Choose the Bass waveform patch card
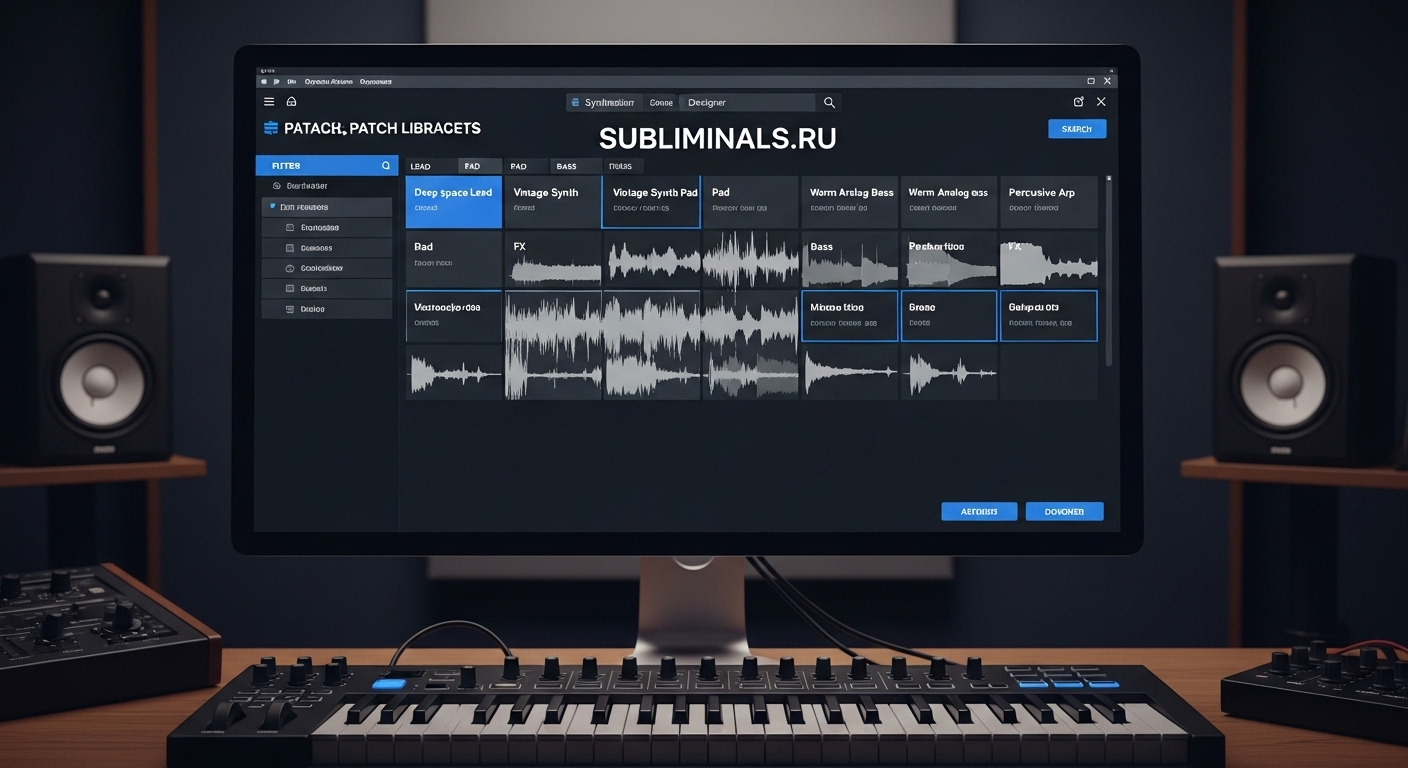Screen dimensions: 1408x768 [849, 259]
